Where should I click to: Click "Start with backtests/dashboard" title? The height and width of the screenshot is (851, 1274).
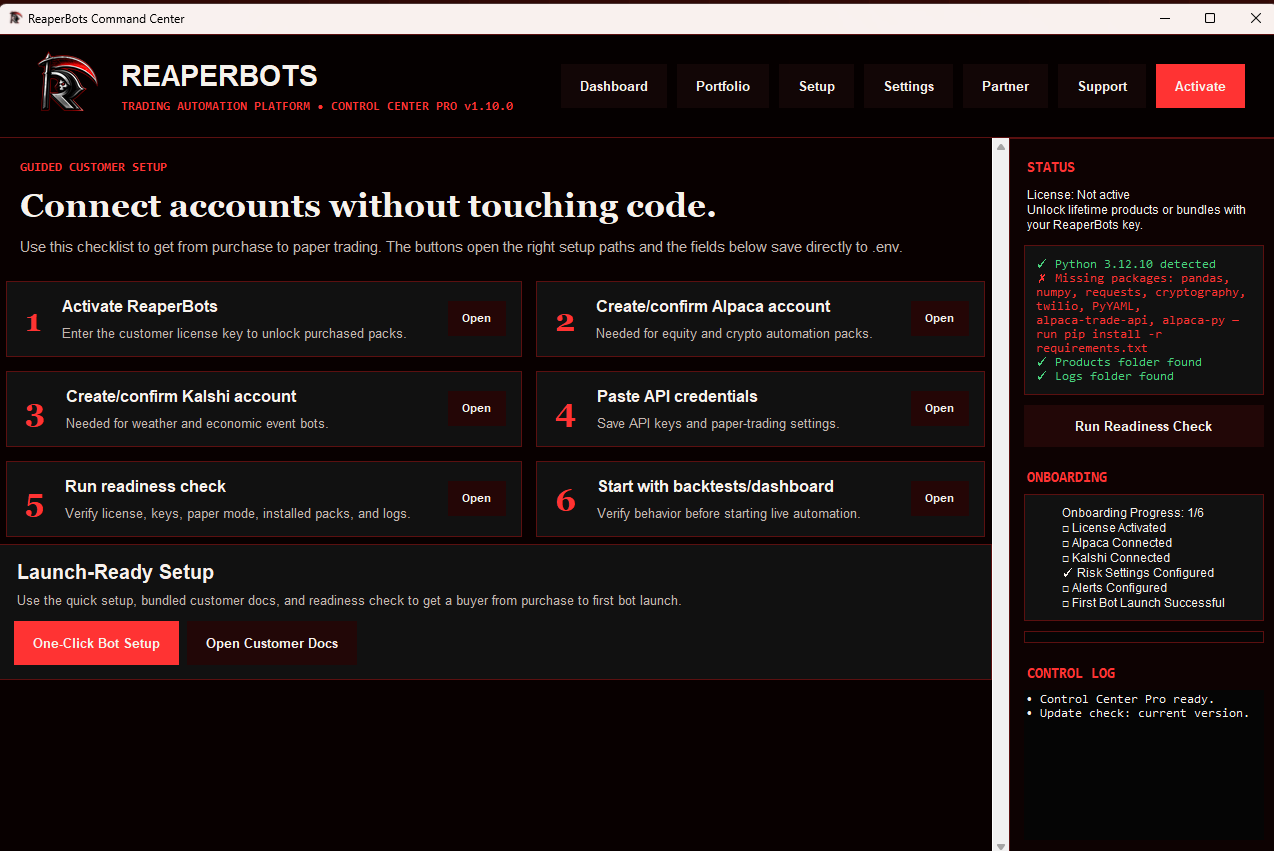tap(716, 486)
